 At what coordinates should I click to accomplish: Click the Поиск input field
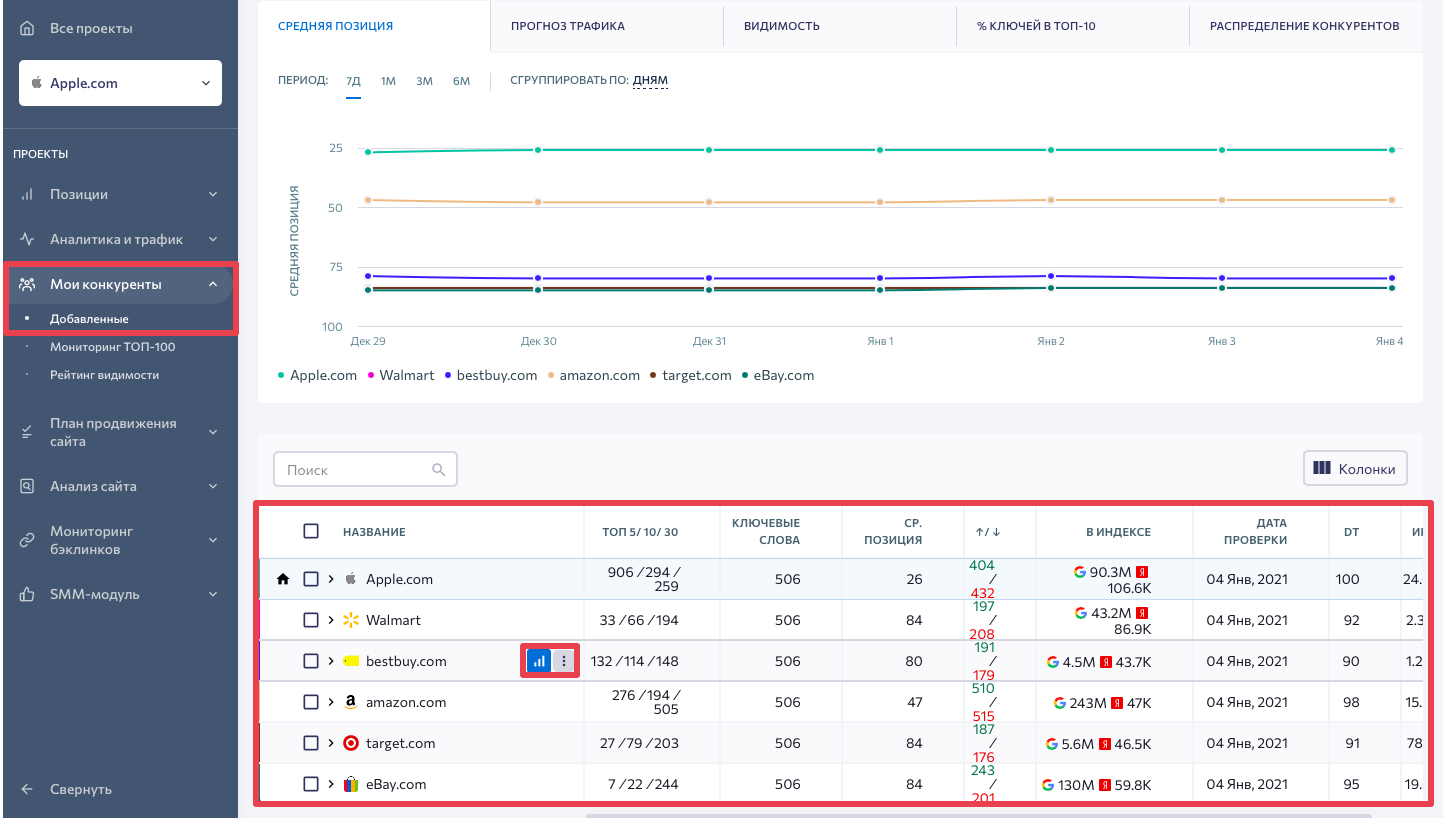(x=365, y=469)
